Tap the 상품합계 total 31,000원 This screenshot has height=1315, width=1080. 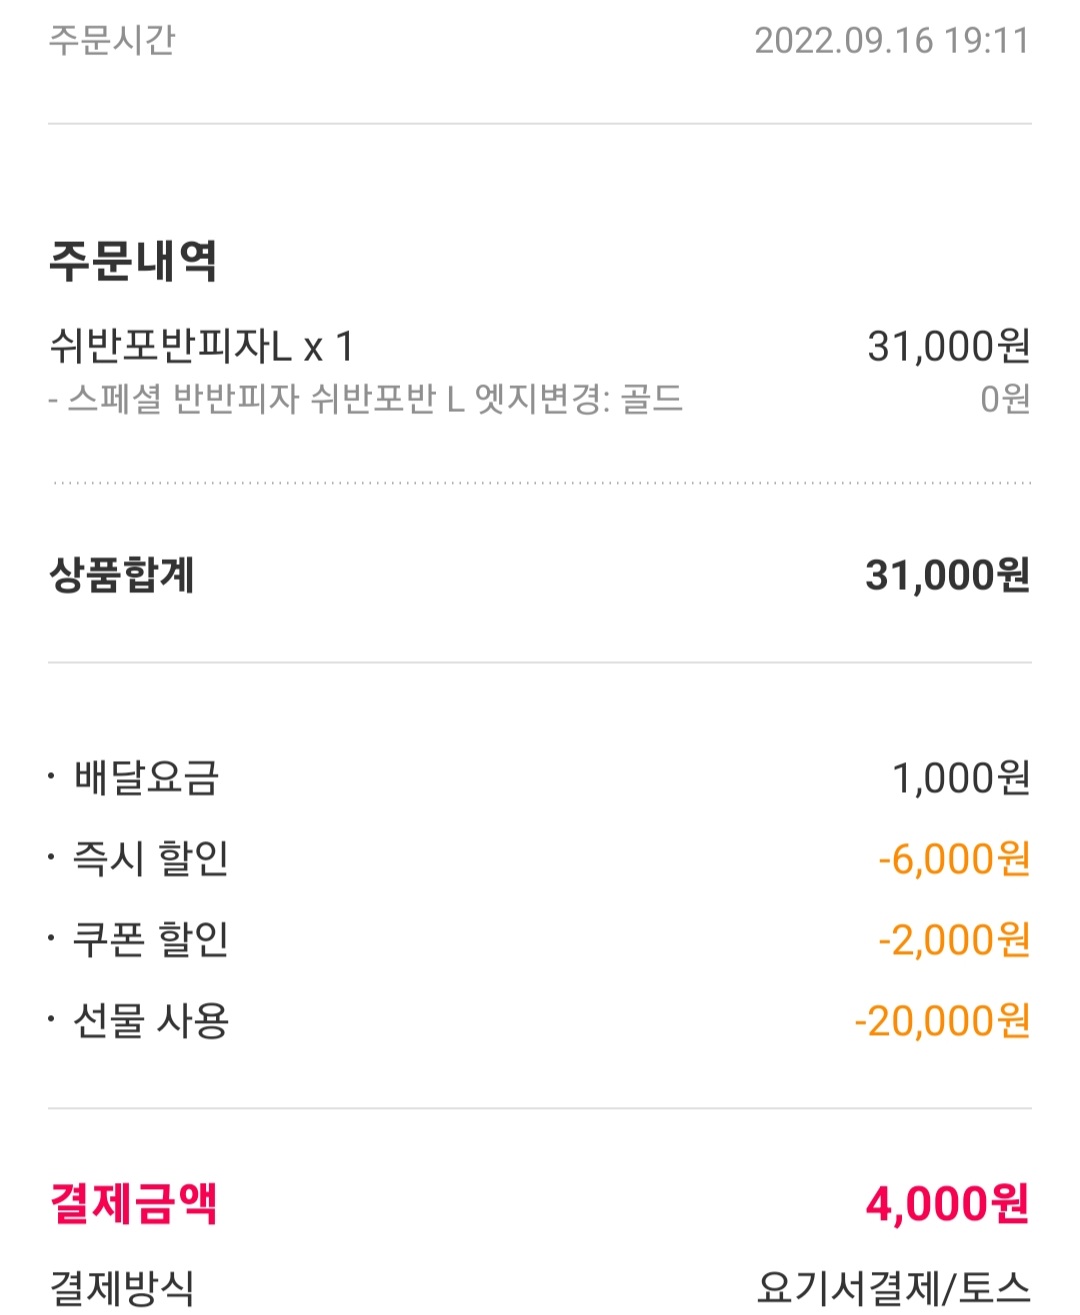pos(947,576)
